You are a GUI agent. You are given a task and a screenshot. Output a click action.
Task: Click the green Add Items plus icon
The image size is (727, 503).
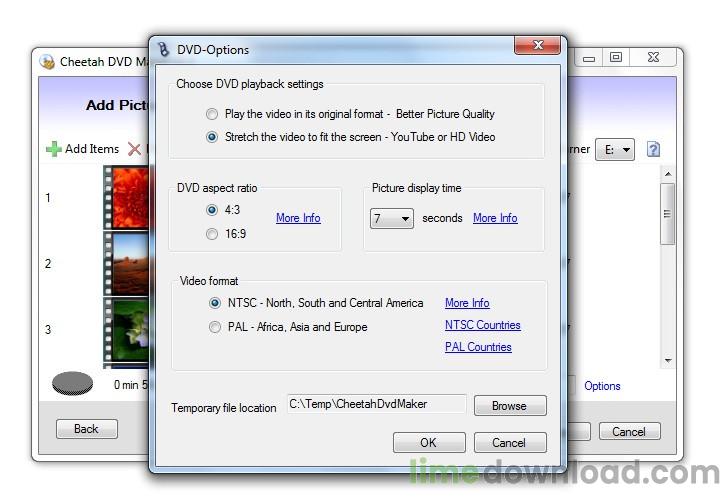[54, 149]
